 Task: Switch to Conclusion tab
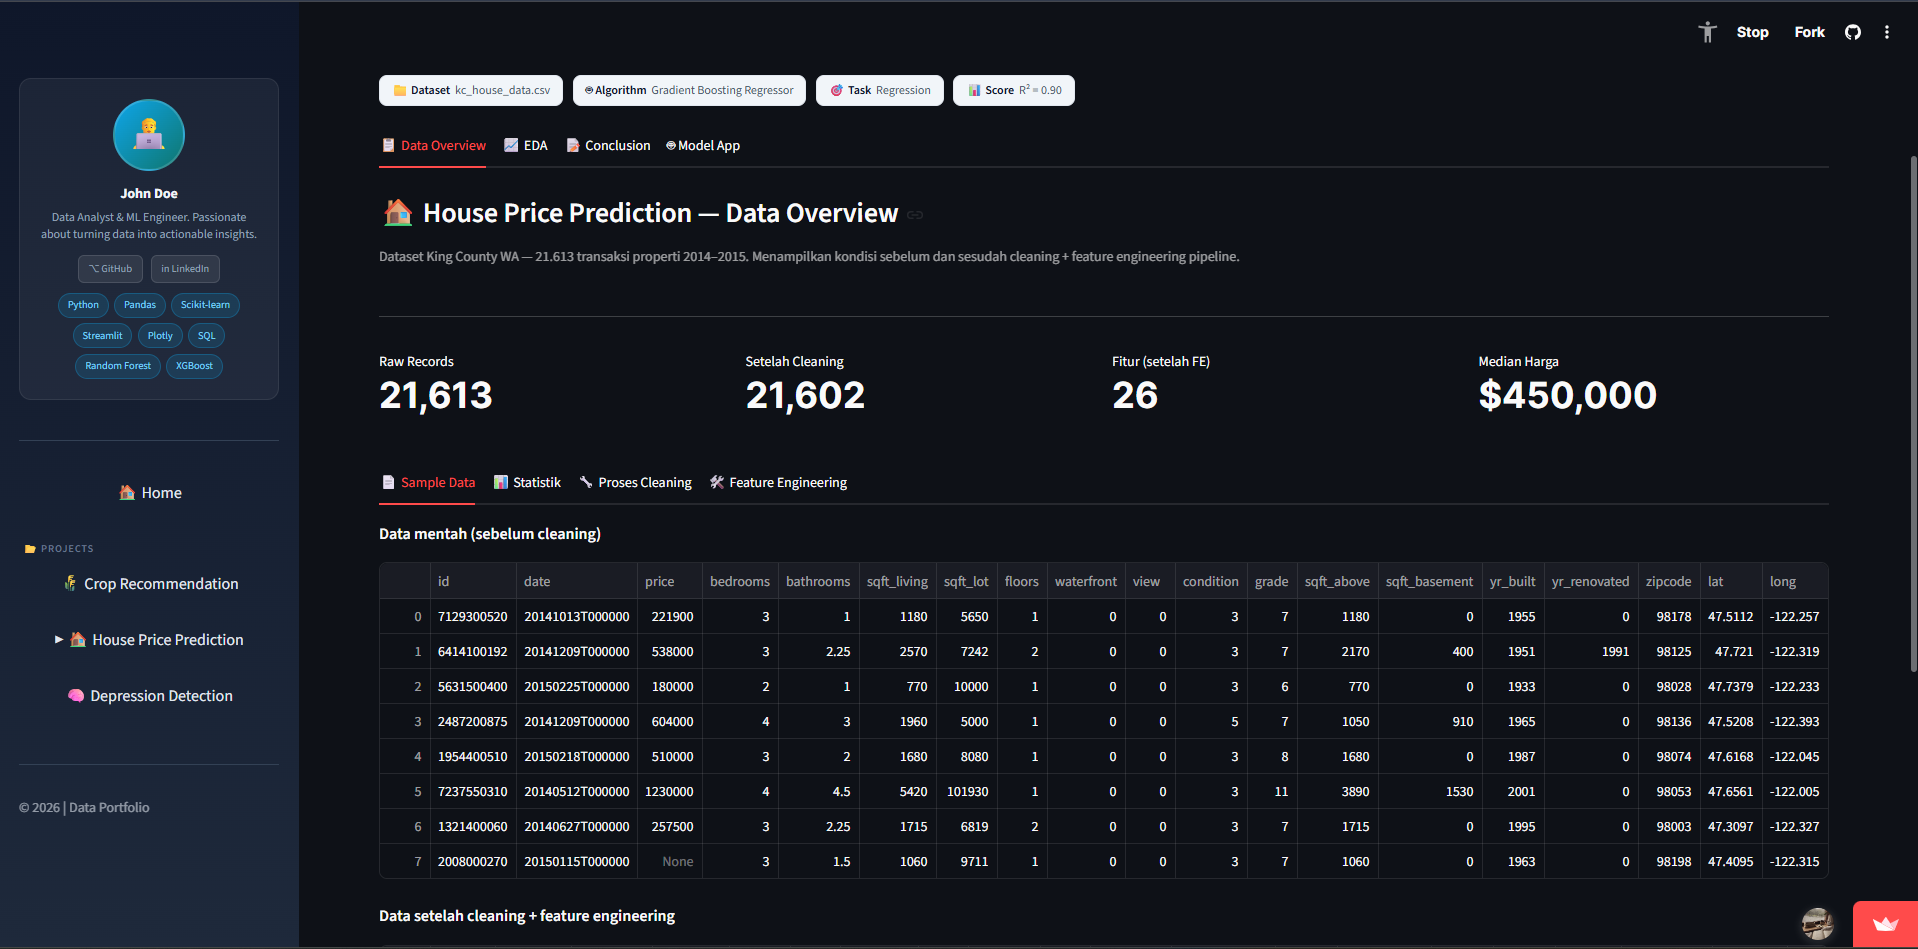tap(608, 146)
